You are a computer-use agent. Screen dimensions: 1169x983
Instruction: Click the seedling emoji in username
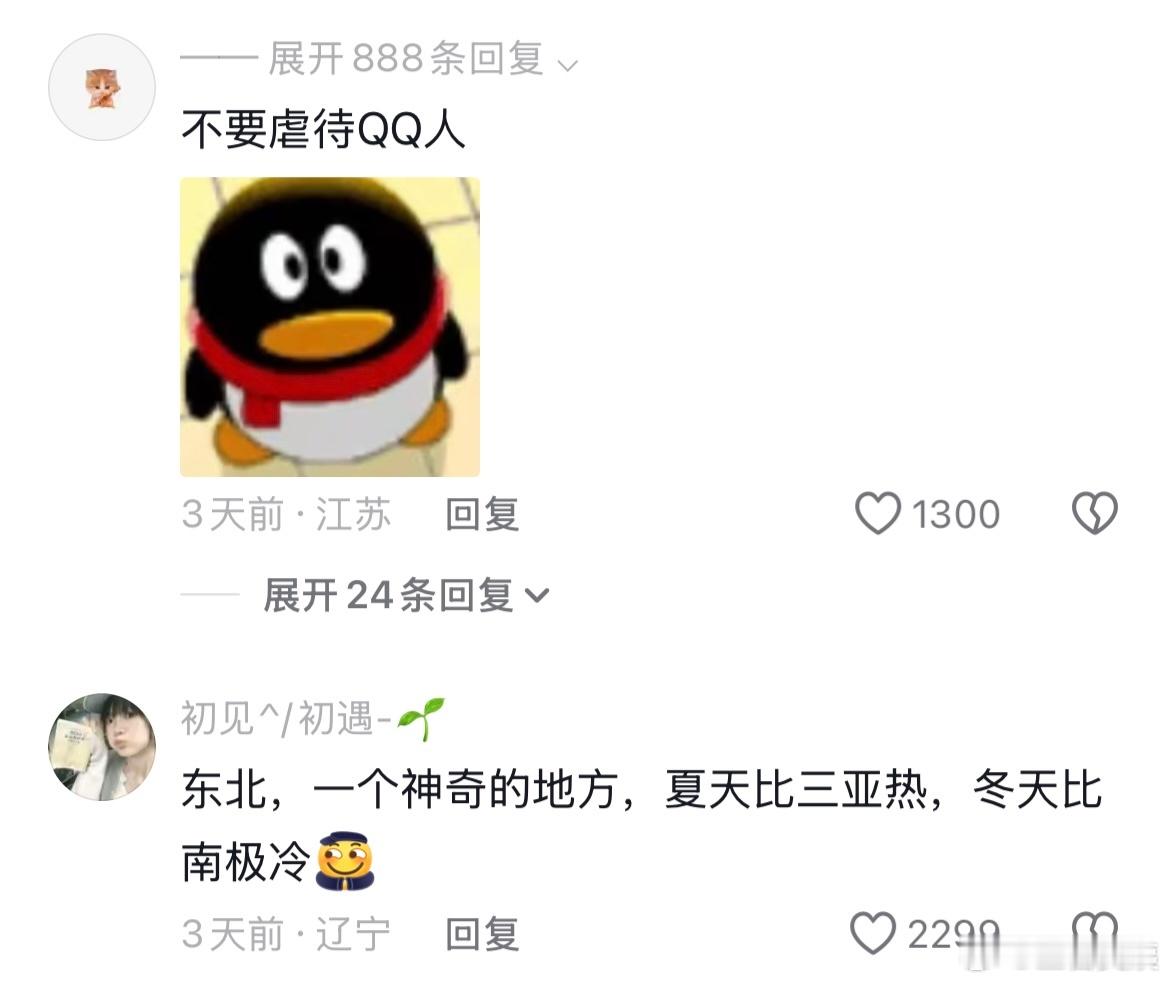(422, 718)
